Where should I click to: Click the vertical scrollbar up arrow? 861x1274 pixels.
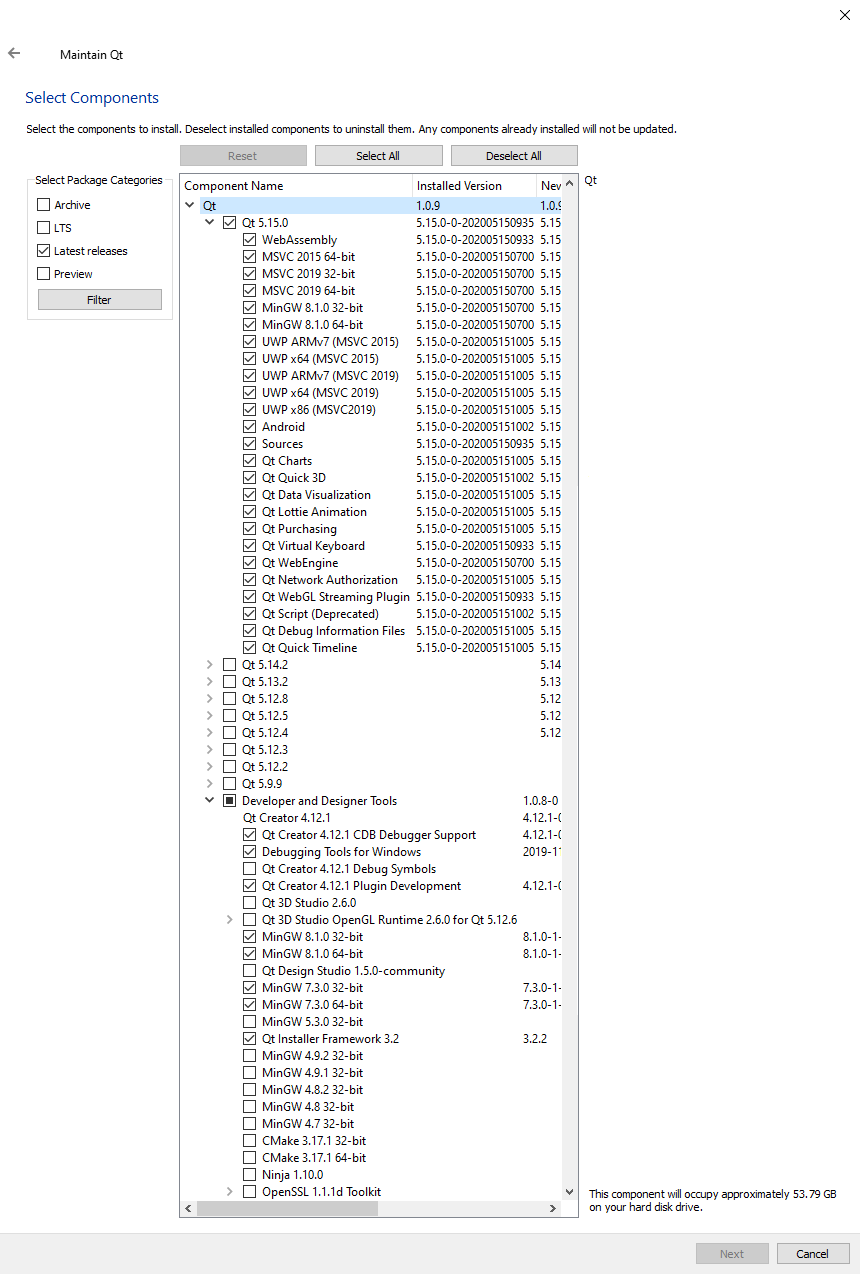(x=570, y=184)
